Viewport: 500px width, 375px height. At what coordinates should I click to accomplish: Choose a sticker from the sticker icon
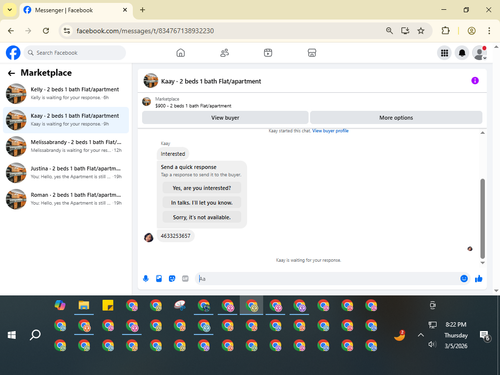point(172,279)
